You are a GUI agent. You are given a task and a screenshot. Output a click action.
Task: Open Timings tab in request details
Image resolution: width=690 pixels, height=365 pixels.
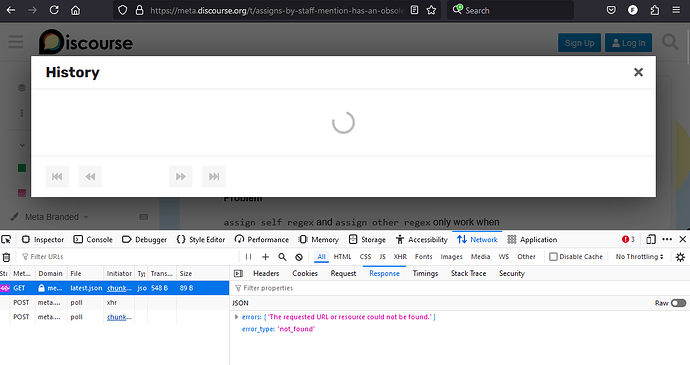(x=425, y=273)
